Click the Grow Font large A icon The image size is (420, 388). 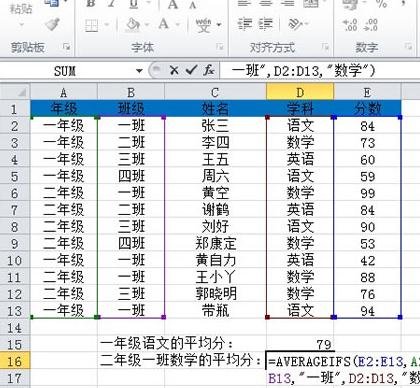point(173,5)
